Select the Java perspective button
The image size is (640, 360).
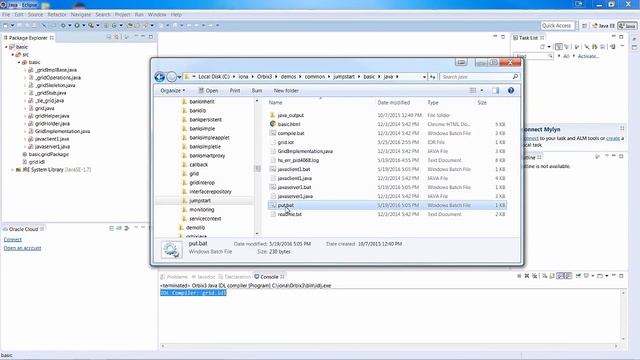pos(627,26)
